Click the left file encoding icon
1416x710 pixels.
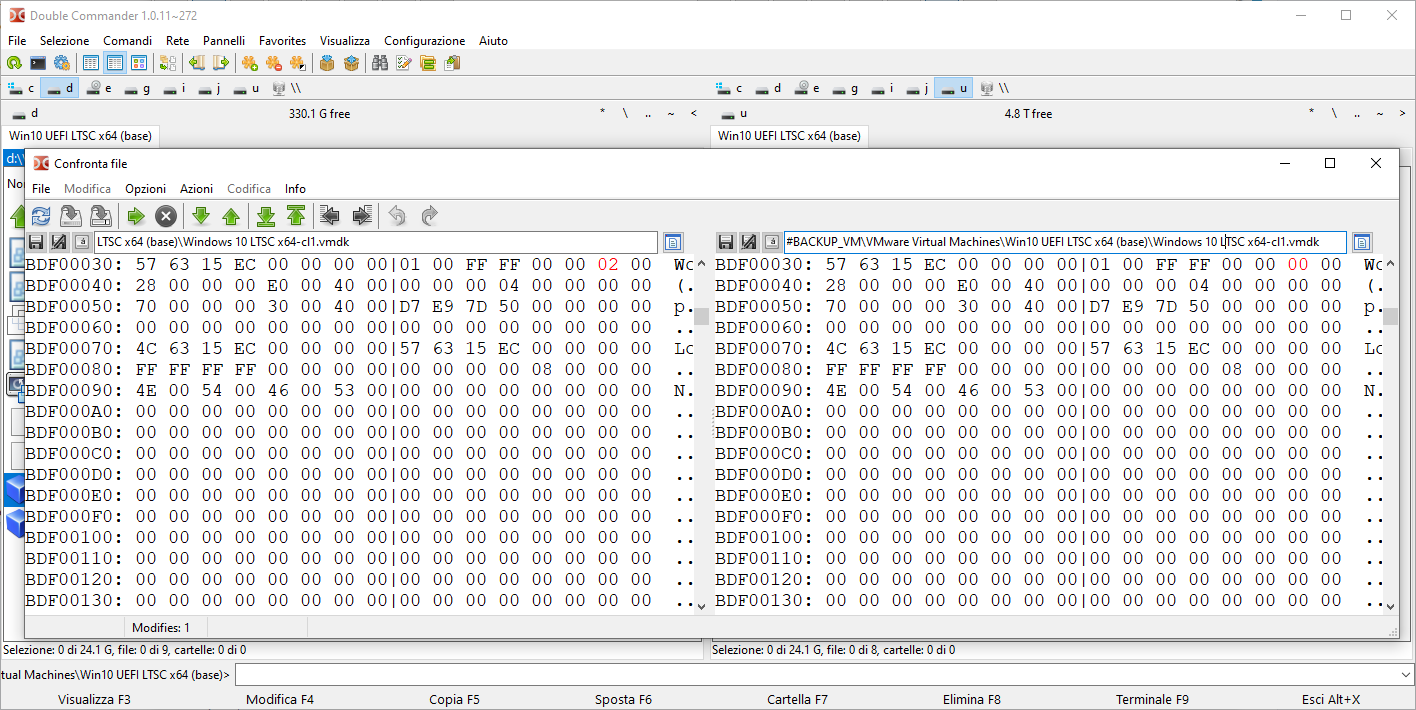(82, 242)
